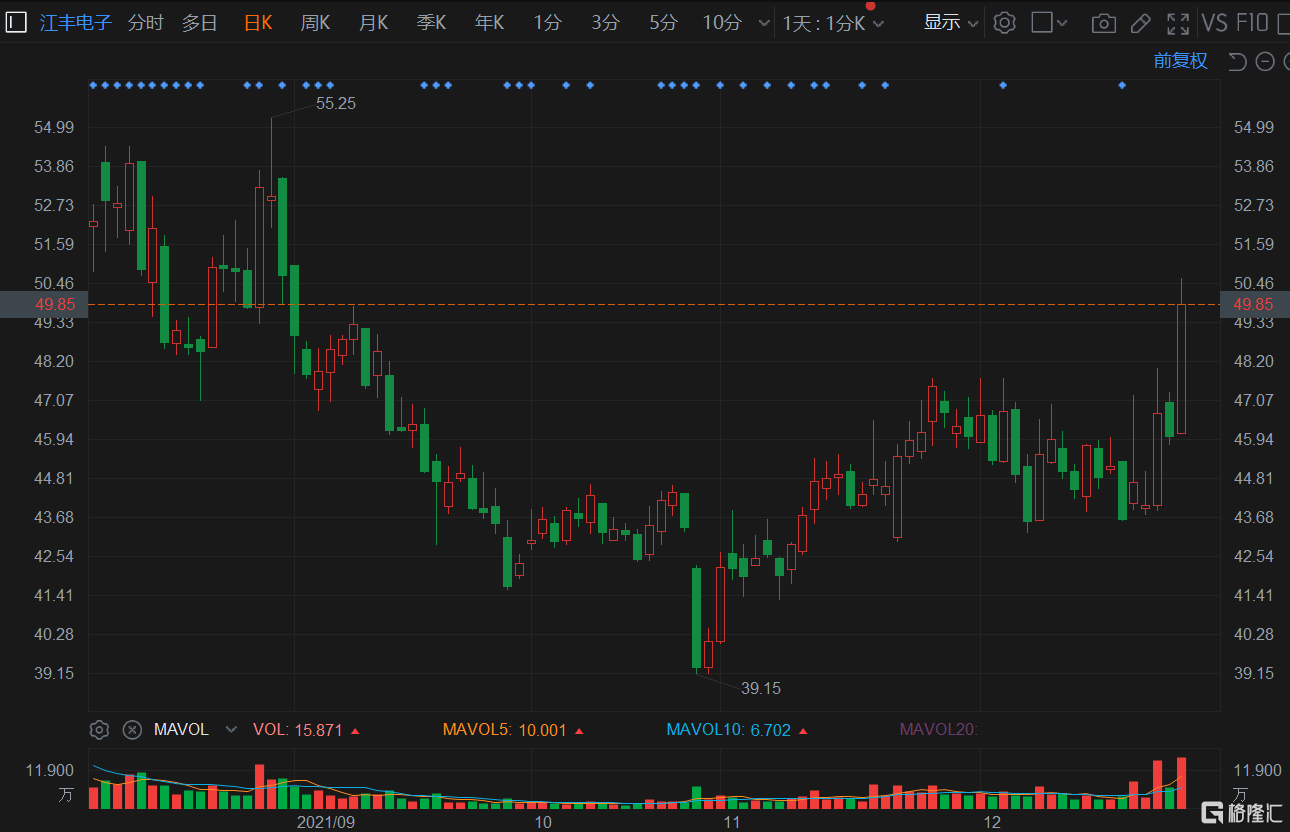Select the 年K yearly chart tab
The width and height of the screenshot is (1290, 832).
pos(489,22)
